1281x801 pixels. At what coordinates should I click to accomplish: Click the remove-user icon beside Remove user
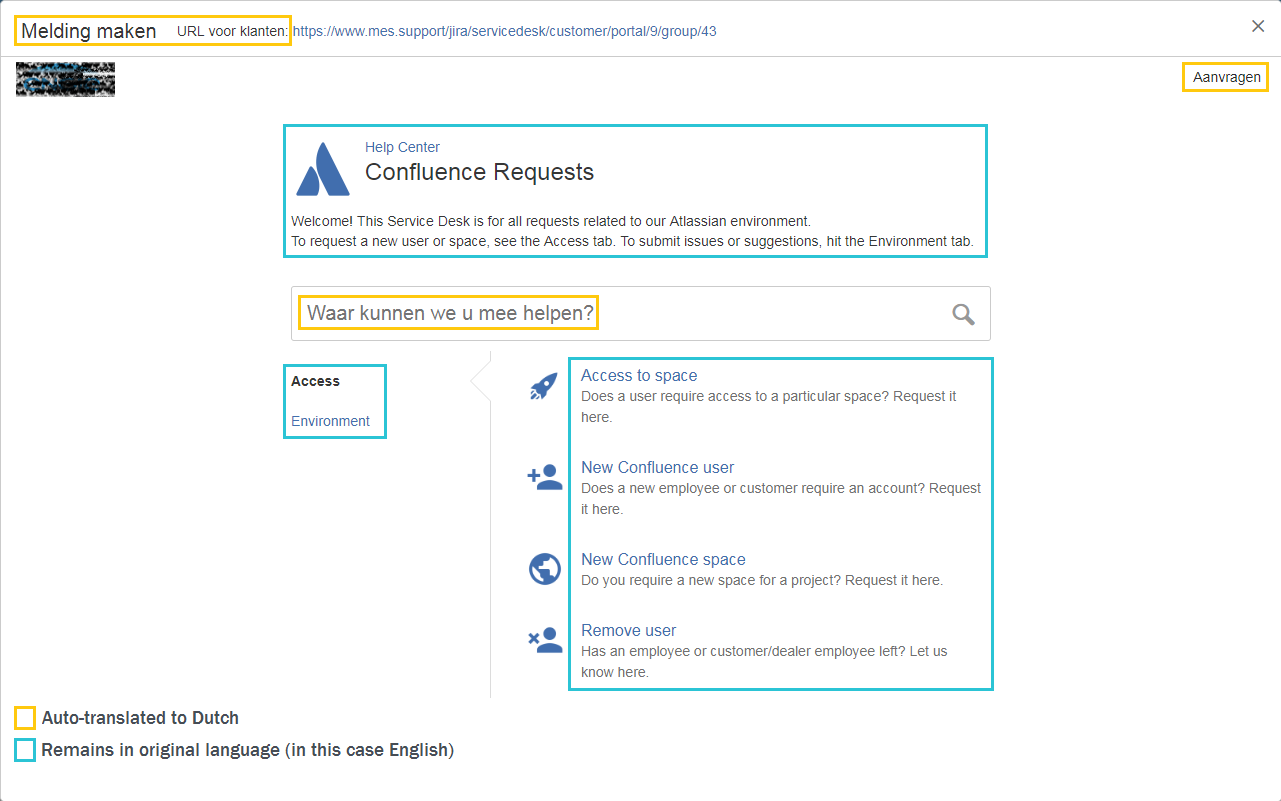545,640
